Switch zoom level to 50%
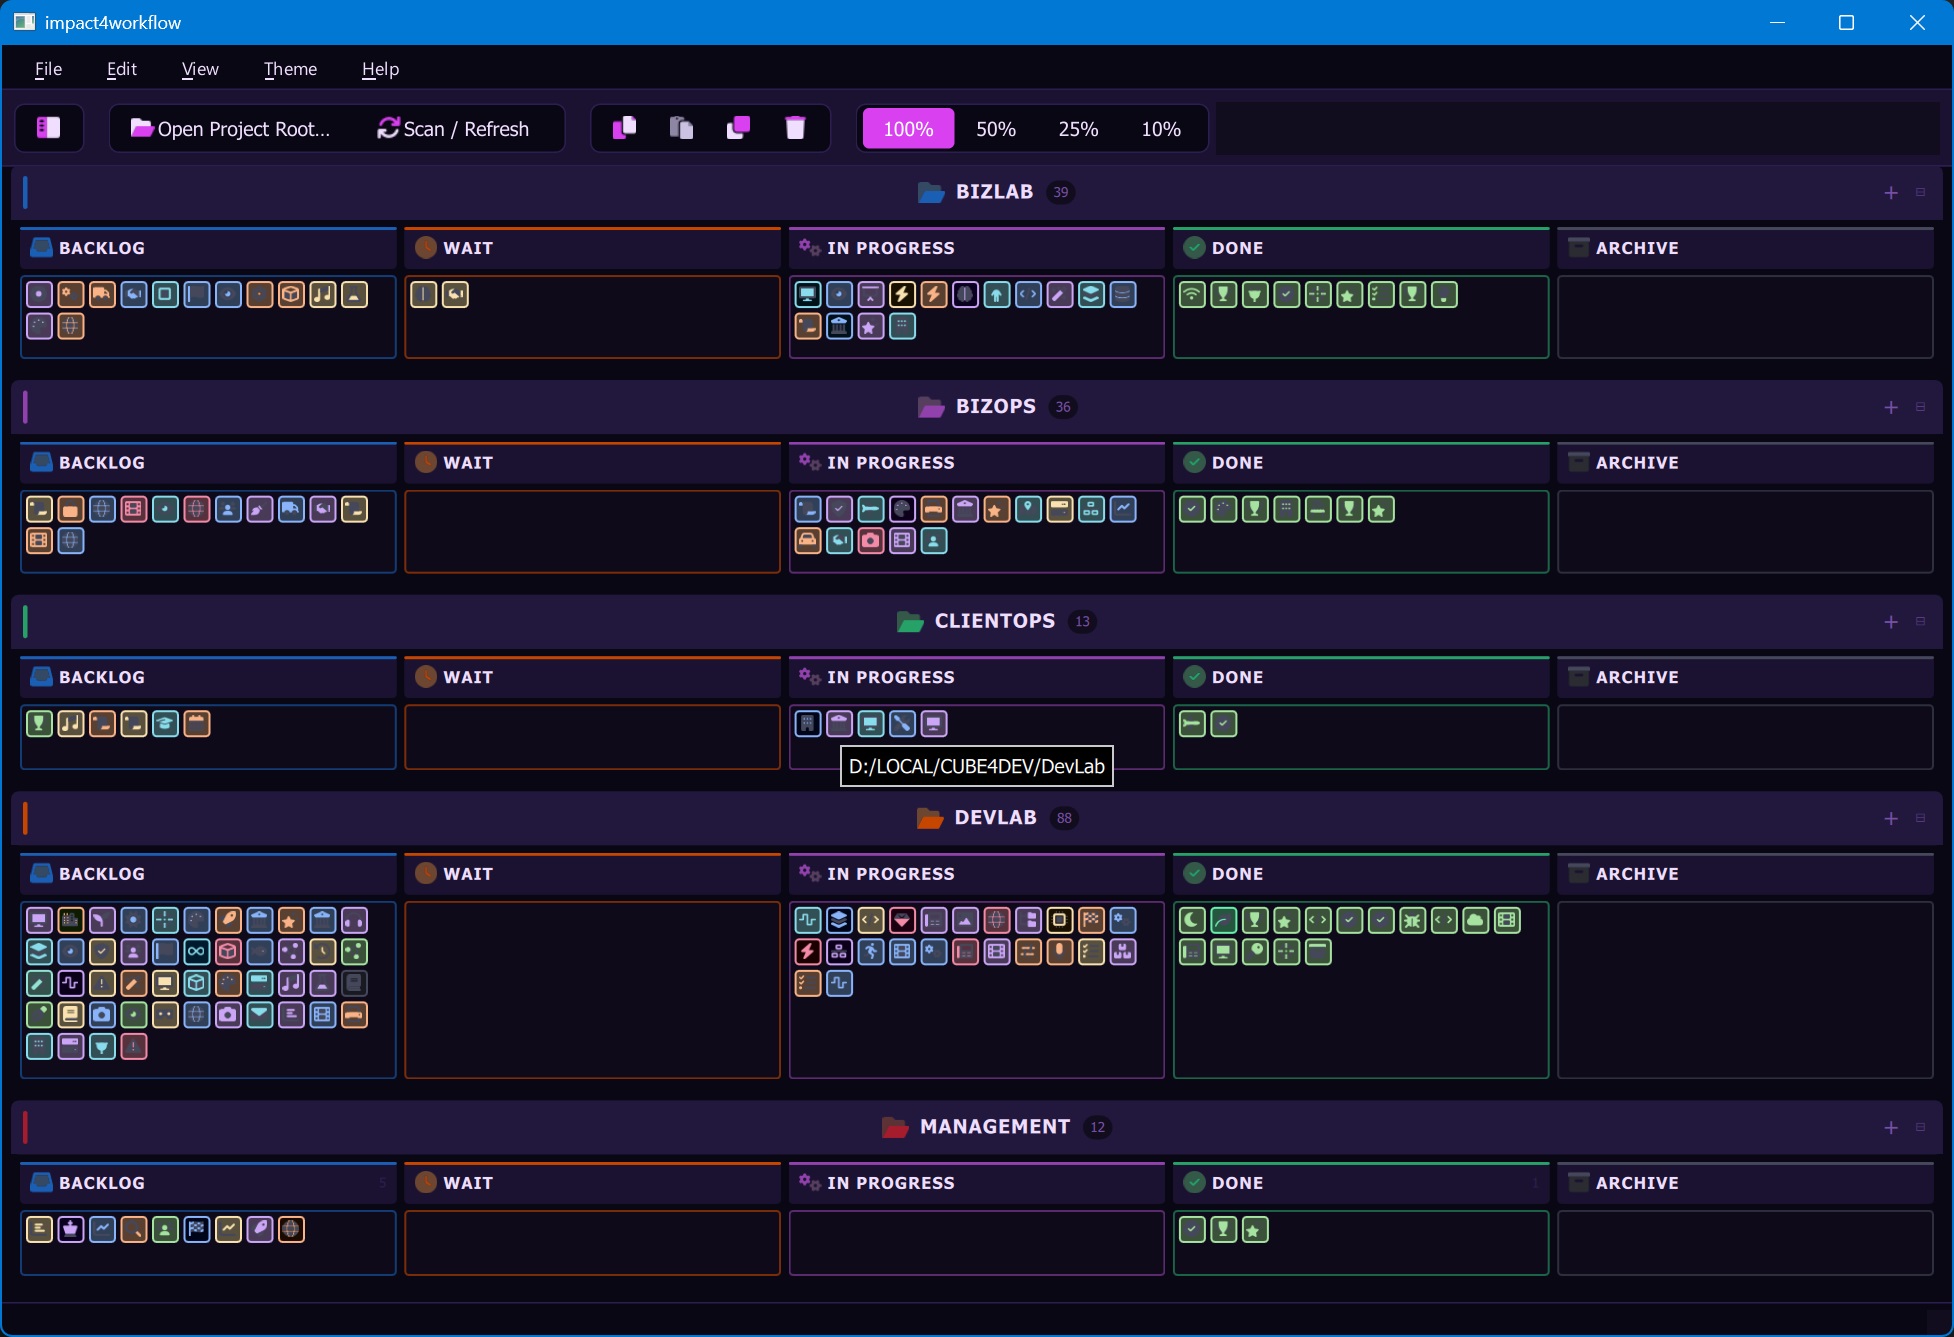 (x=995, y=129)
